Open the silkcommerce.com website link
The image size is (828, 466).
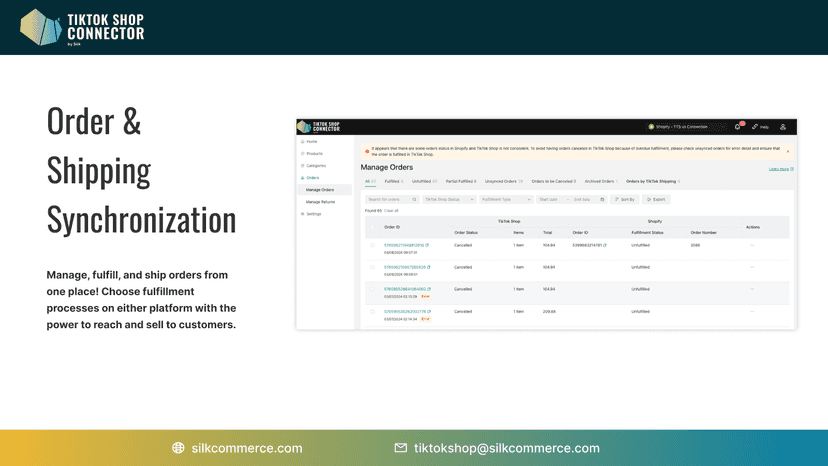coord(247,448)
